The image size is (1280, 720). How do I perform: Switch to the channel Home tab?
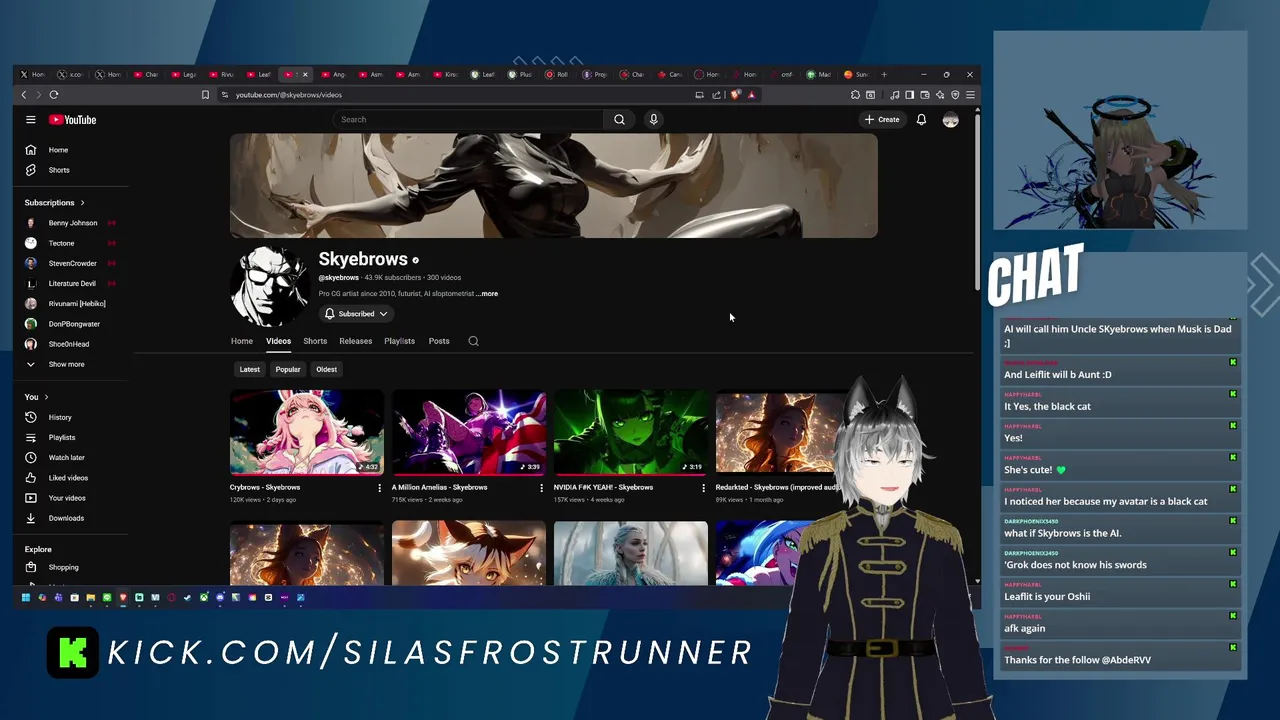tap(242, 341)
